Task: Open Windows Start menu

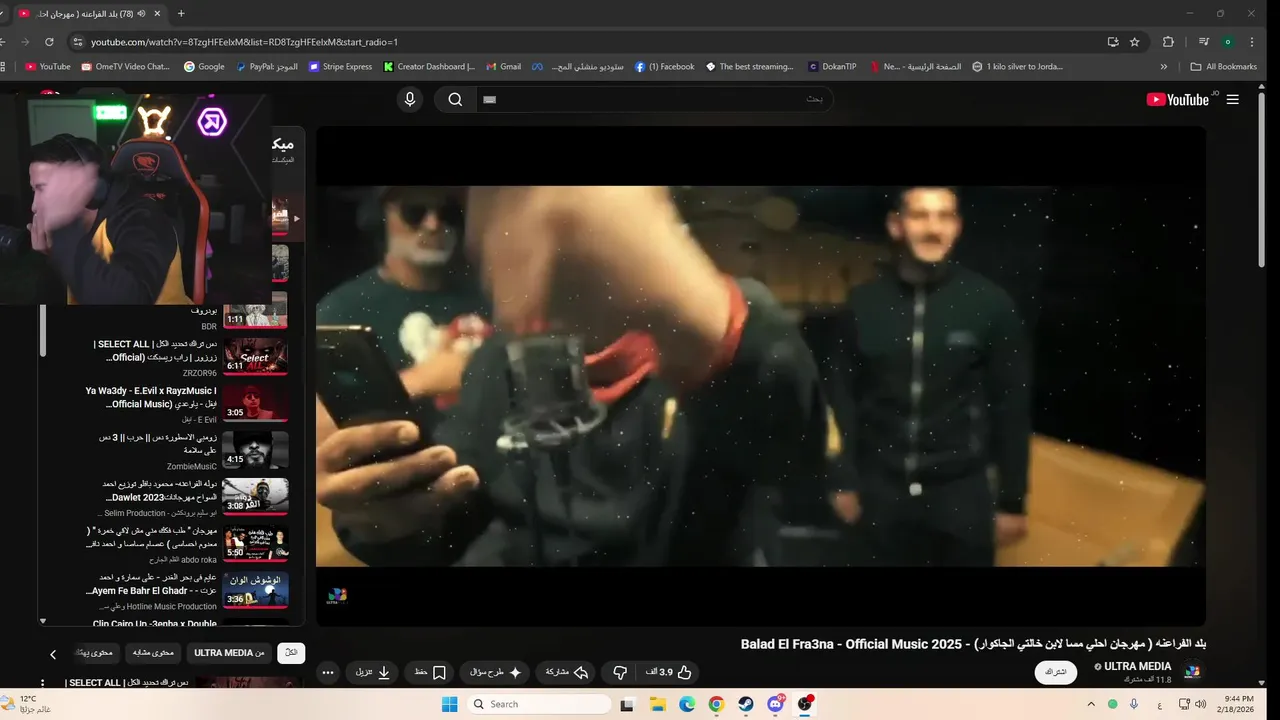Action: coord(449,704)
